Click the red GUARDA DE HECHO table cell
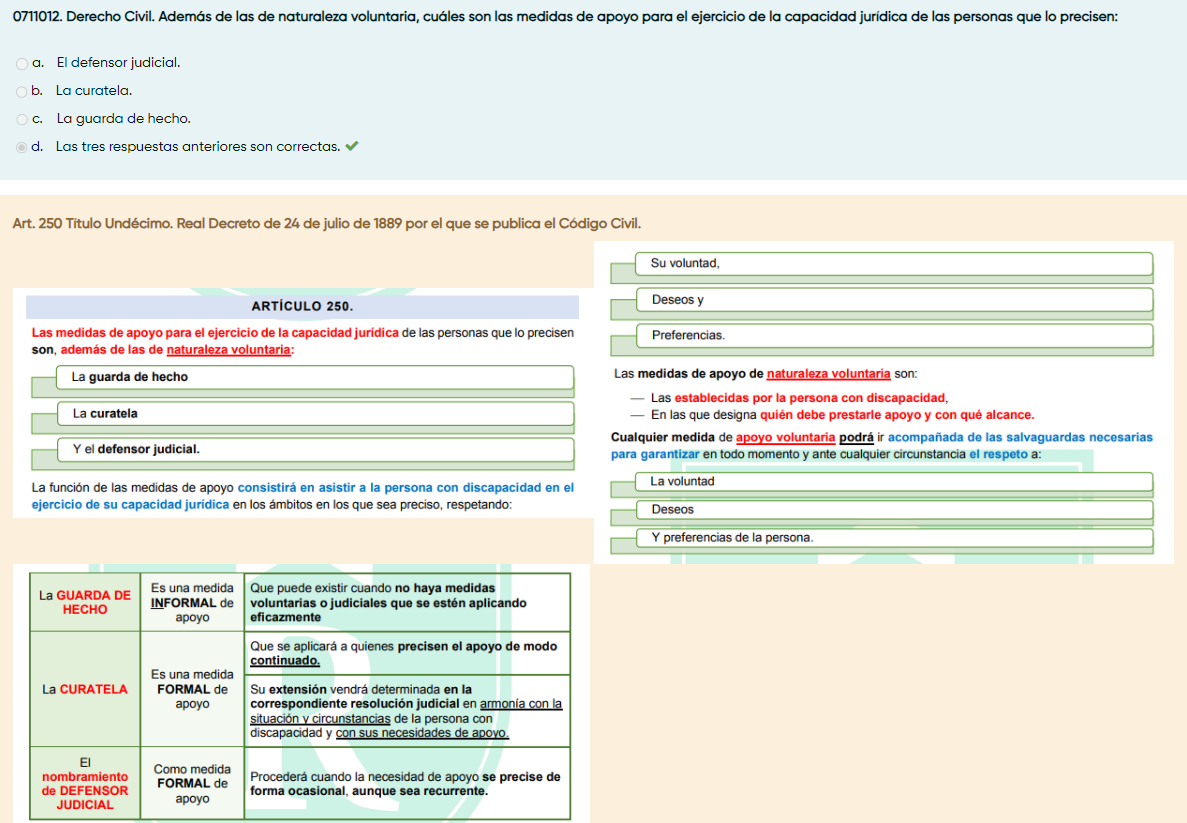1187x823 pixels. [x=85, y=602]
